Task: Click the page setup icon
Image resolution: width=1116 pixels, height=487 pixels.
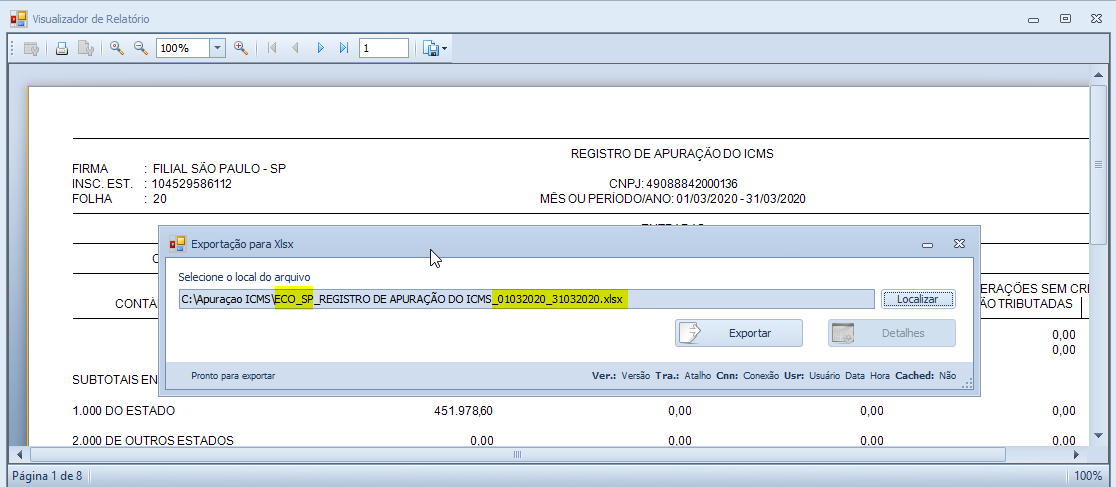Action: pos(86,48)
